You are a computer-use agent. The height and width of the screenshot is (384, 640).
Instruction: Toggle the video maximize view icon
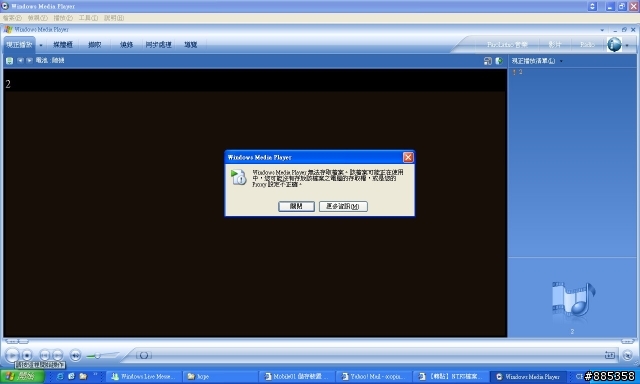pos(487,61)
